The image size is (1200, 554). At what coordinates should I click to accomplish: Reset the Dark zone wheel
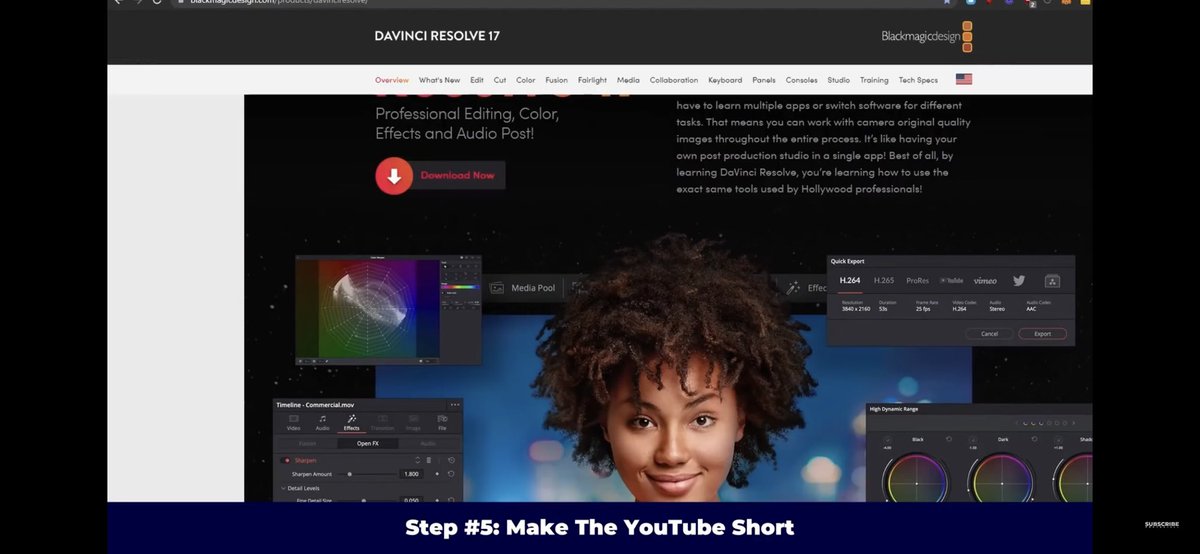tap(1034, 439)
